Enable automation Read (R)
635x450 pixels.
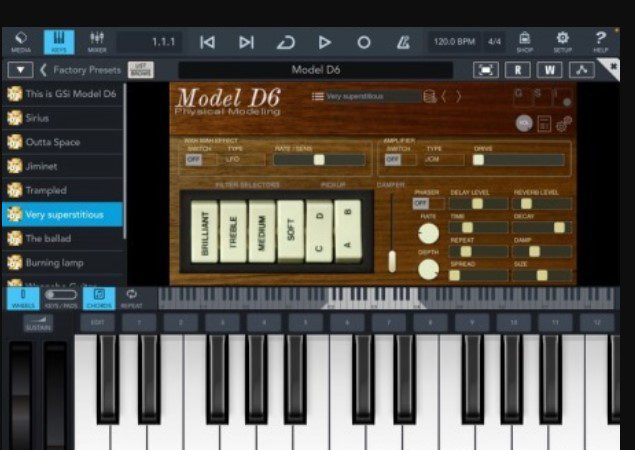point(518,70)
